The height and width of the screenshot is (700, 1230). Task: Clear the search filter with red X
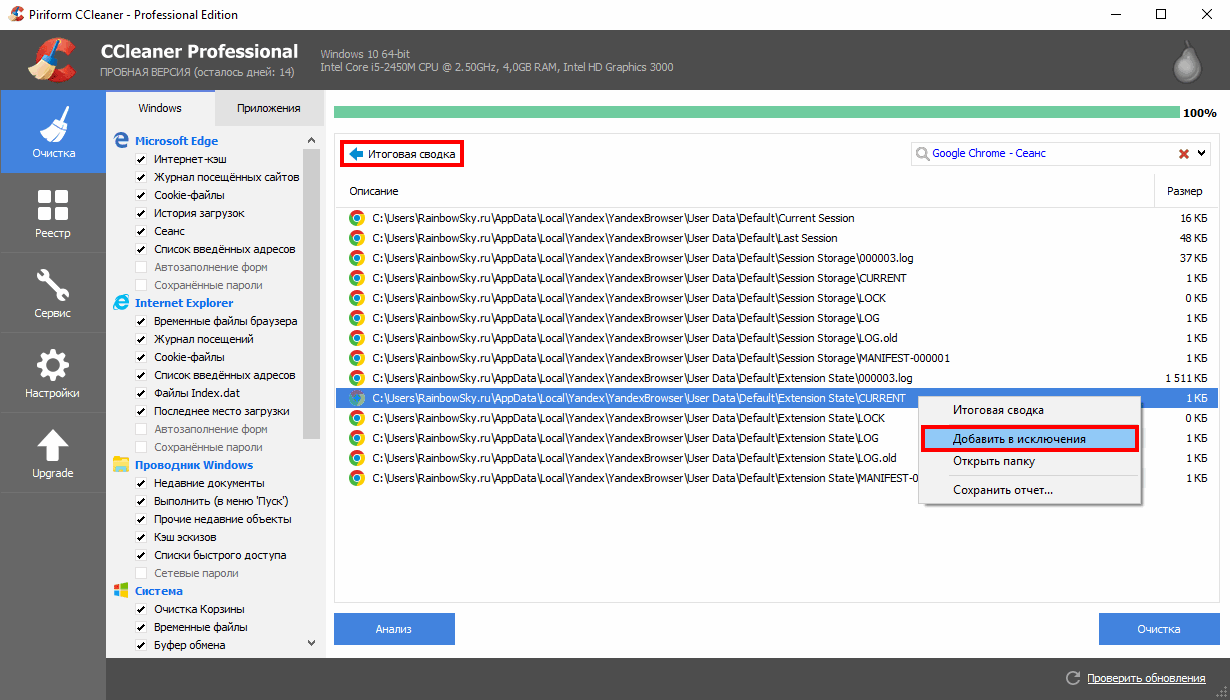1184,154
